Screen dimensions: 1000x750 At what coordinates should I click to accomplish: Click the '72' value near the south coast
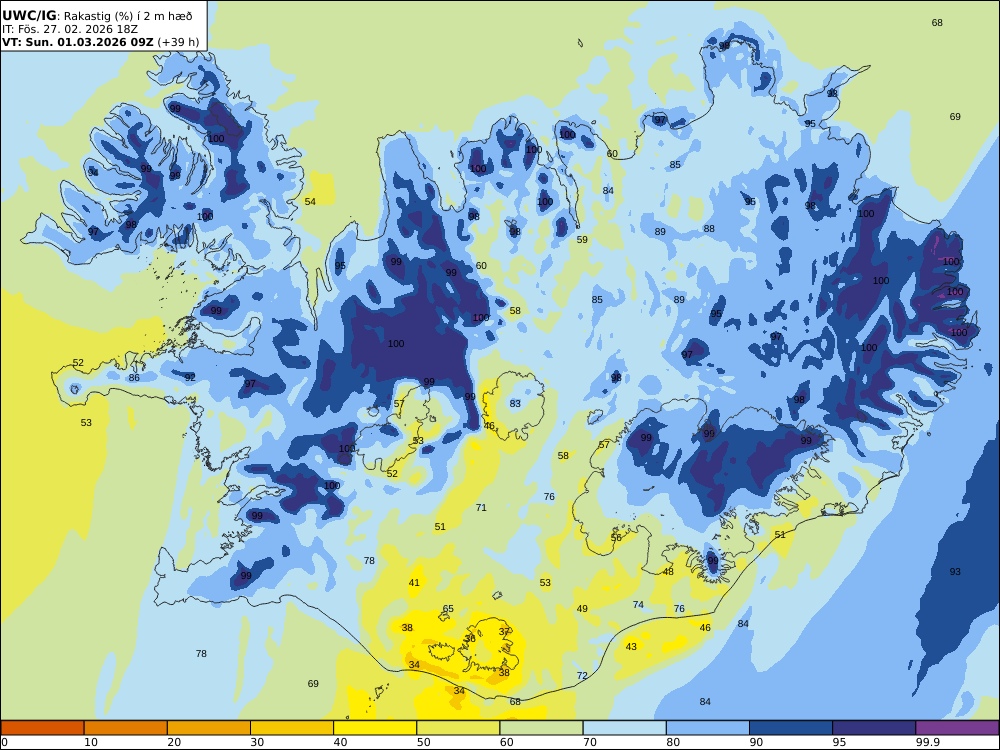click(x=582, y=675)
